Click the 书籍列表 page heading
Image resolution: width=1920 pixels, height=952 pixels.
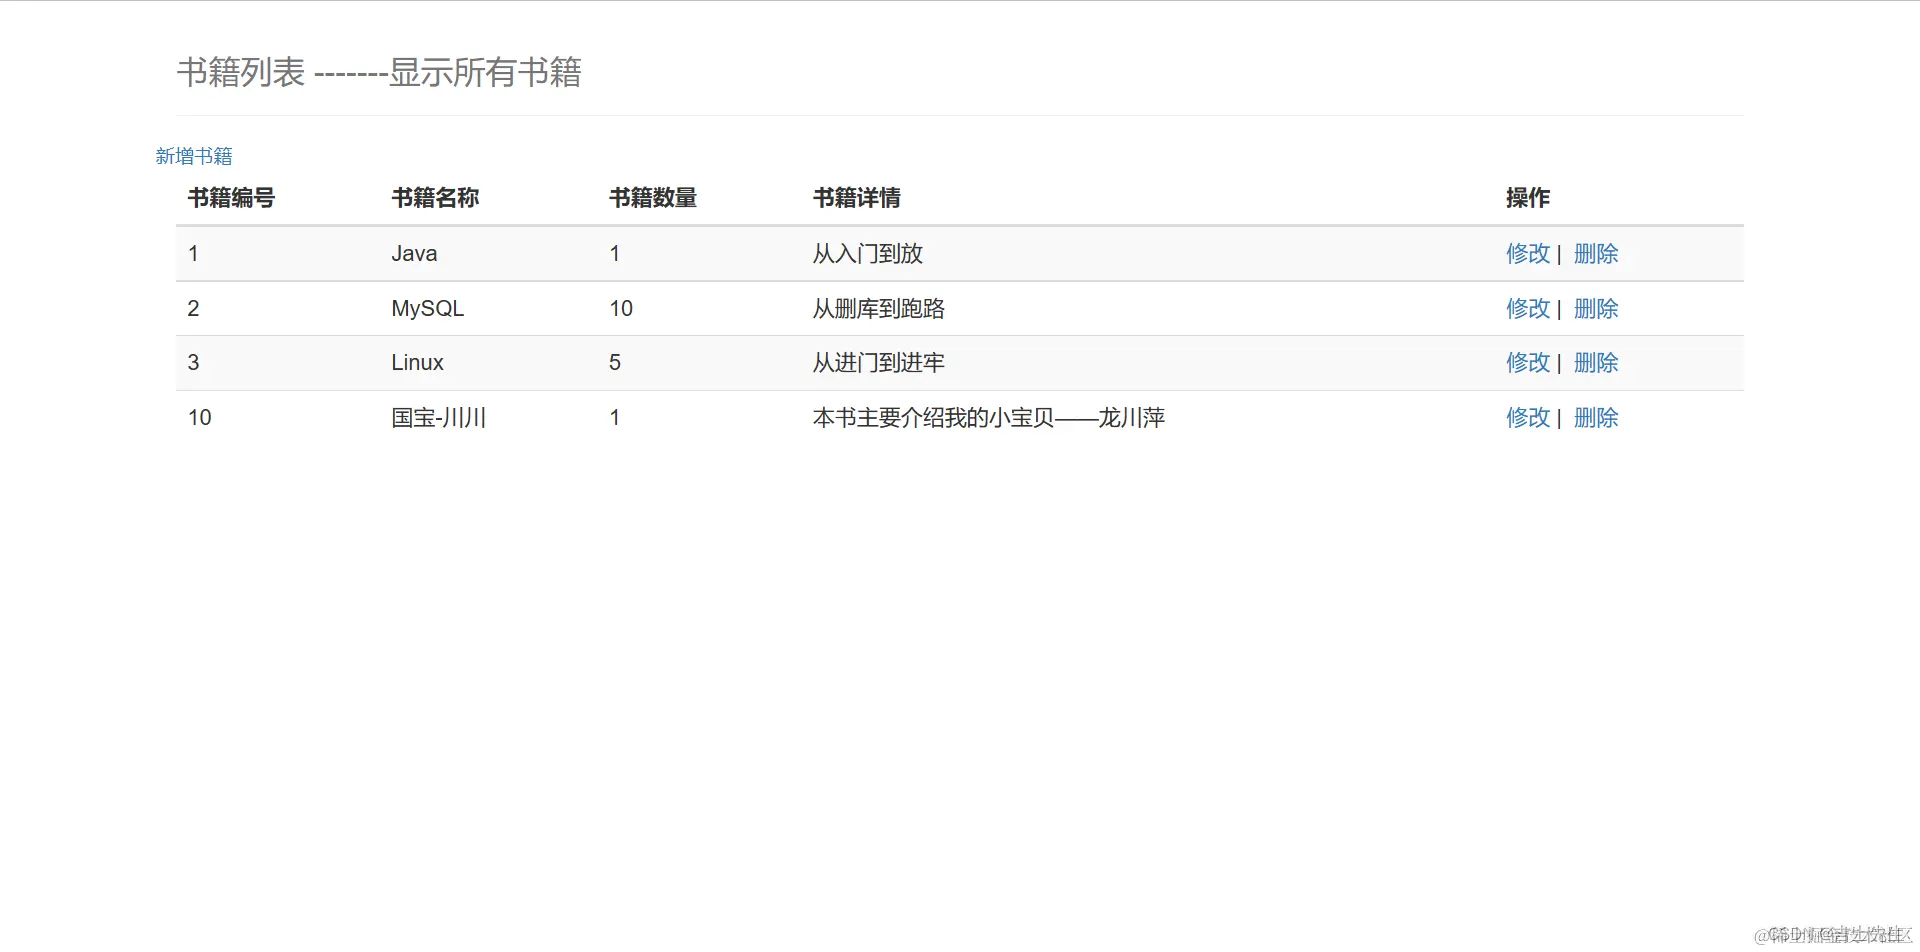point(379,72)
